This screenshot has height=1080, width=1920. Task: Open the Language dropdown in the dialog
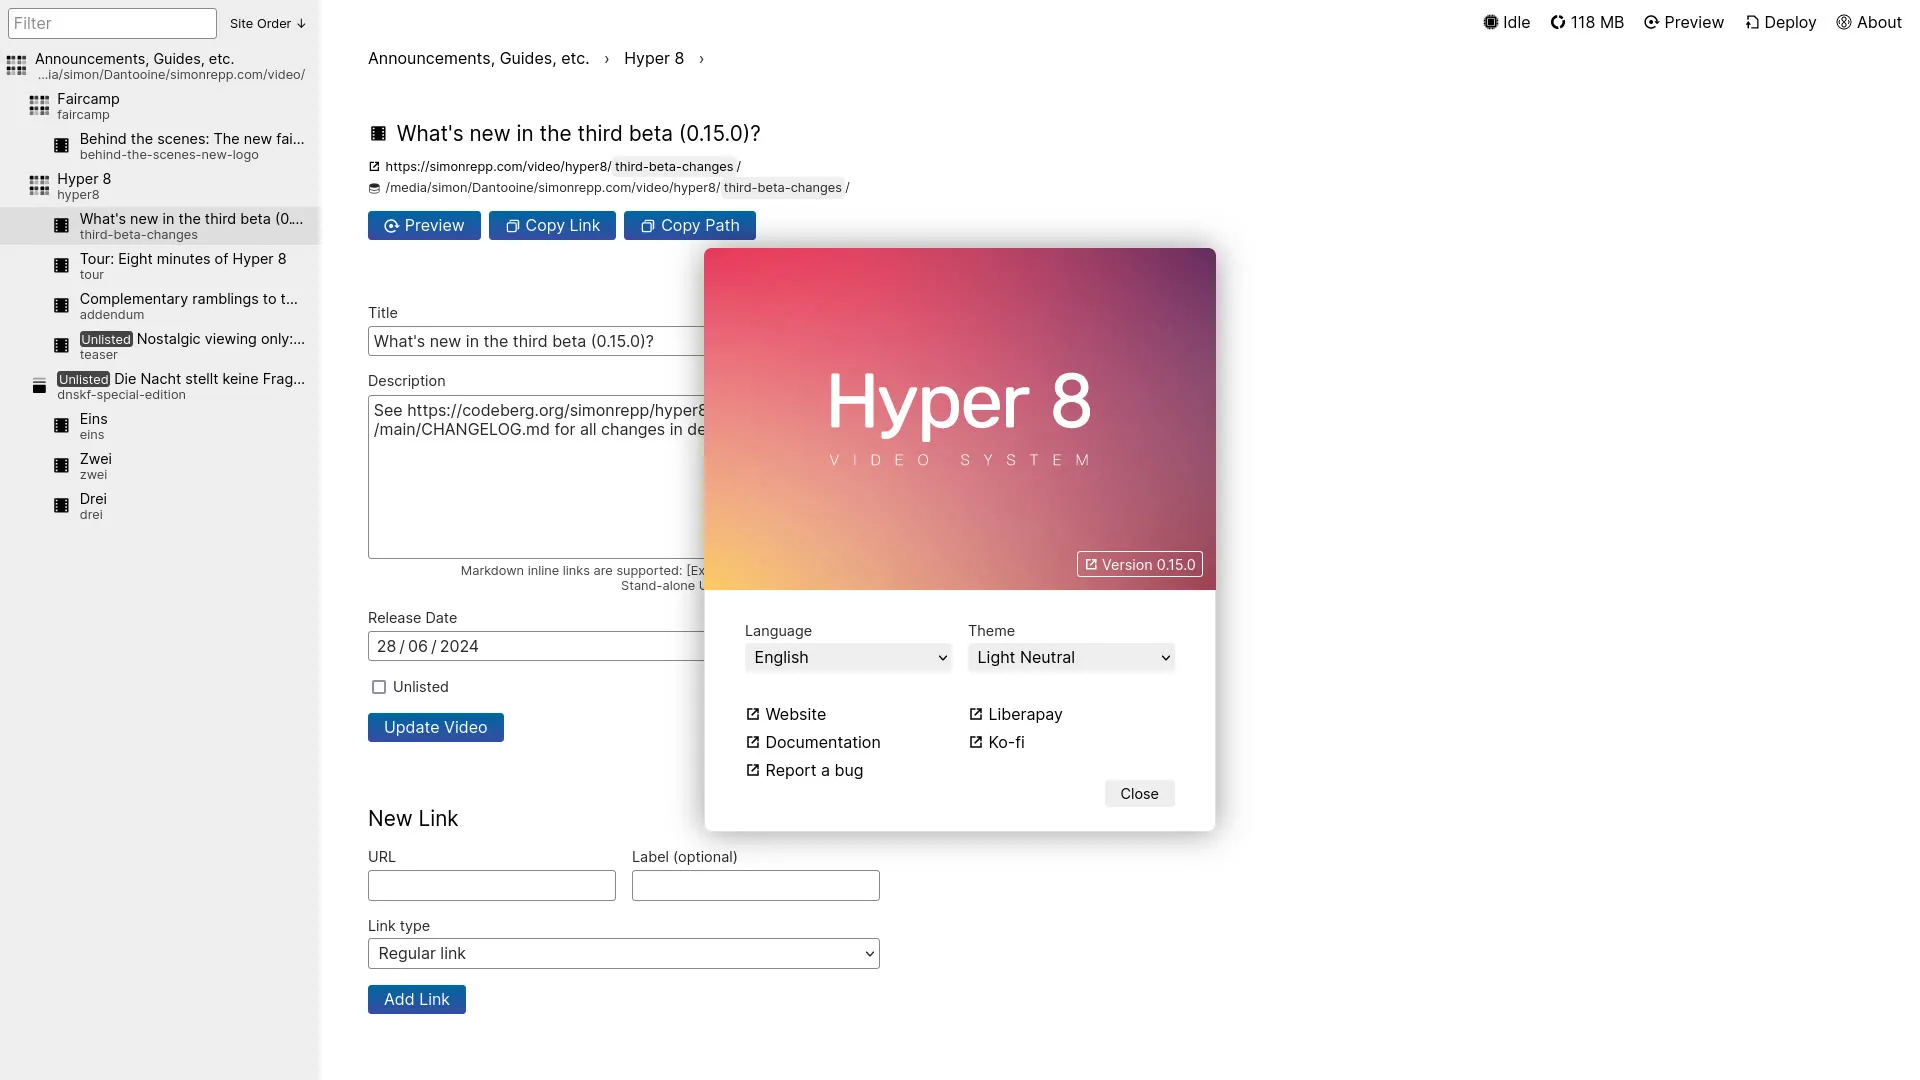click(x=847, y=657)
